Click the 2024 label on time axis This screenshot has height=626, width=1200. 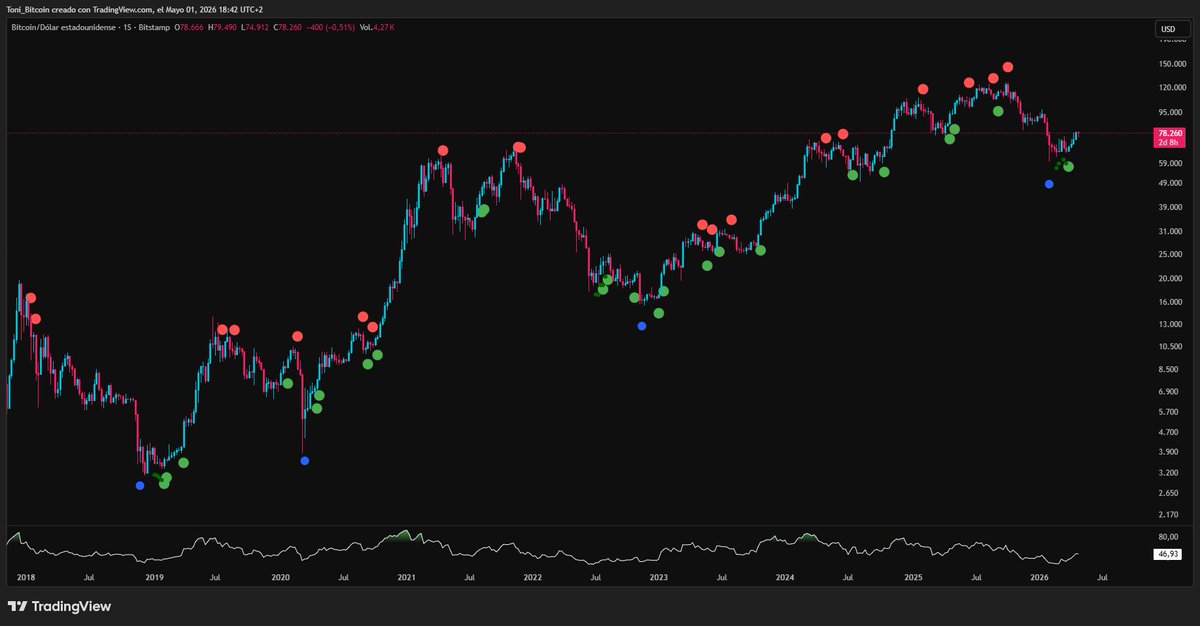785,578
